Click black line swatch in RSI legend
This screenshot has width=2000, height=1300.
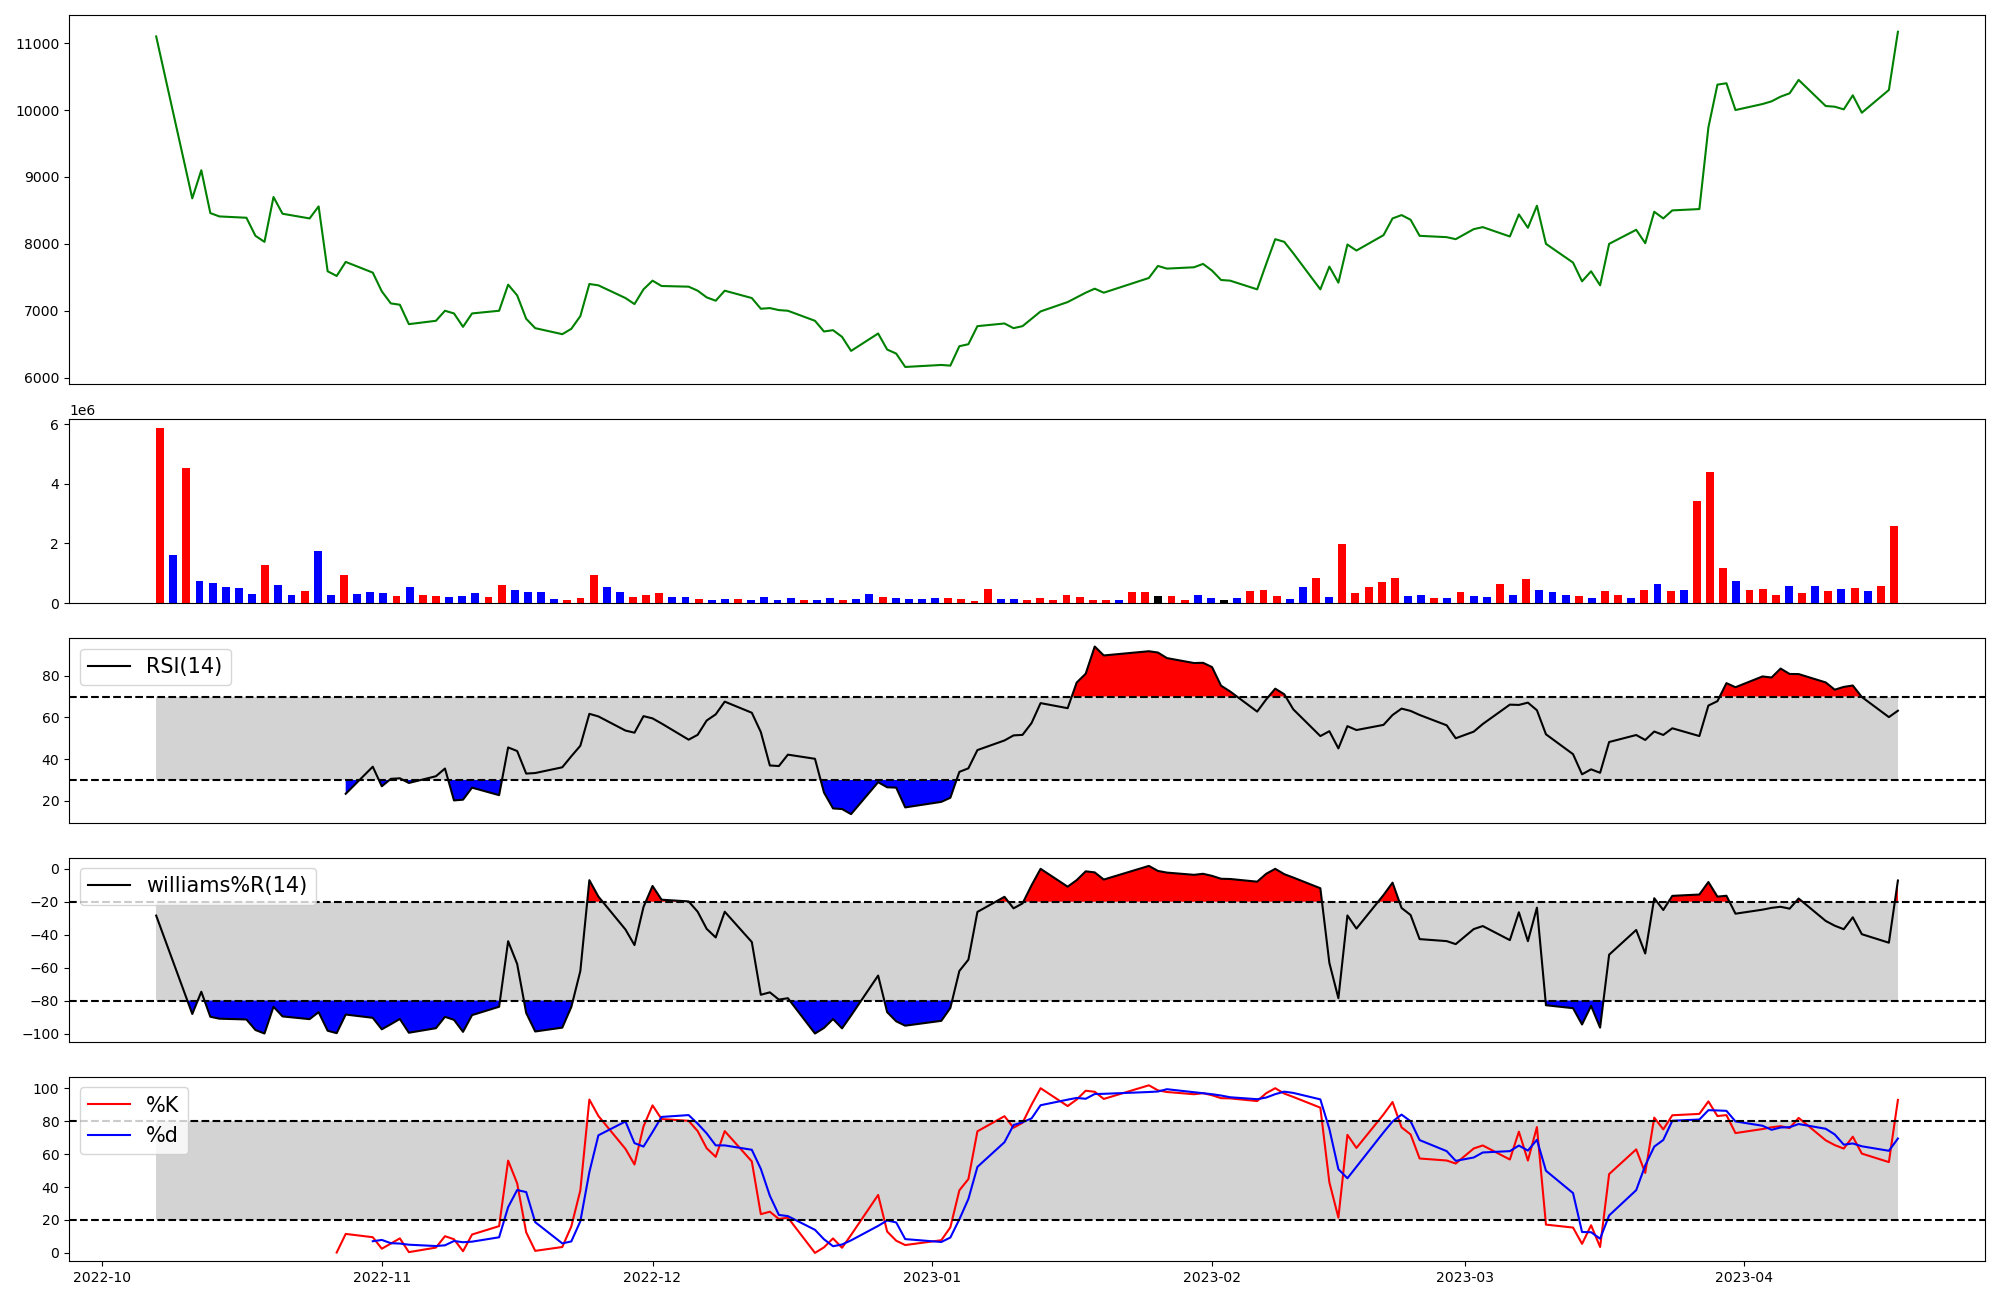point(109,666)
